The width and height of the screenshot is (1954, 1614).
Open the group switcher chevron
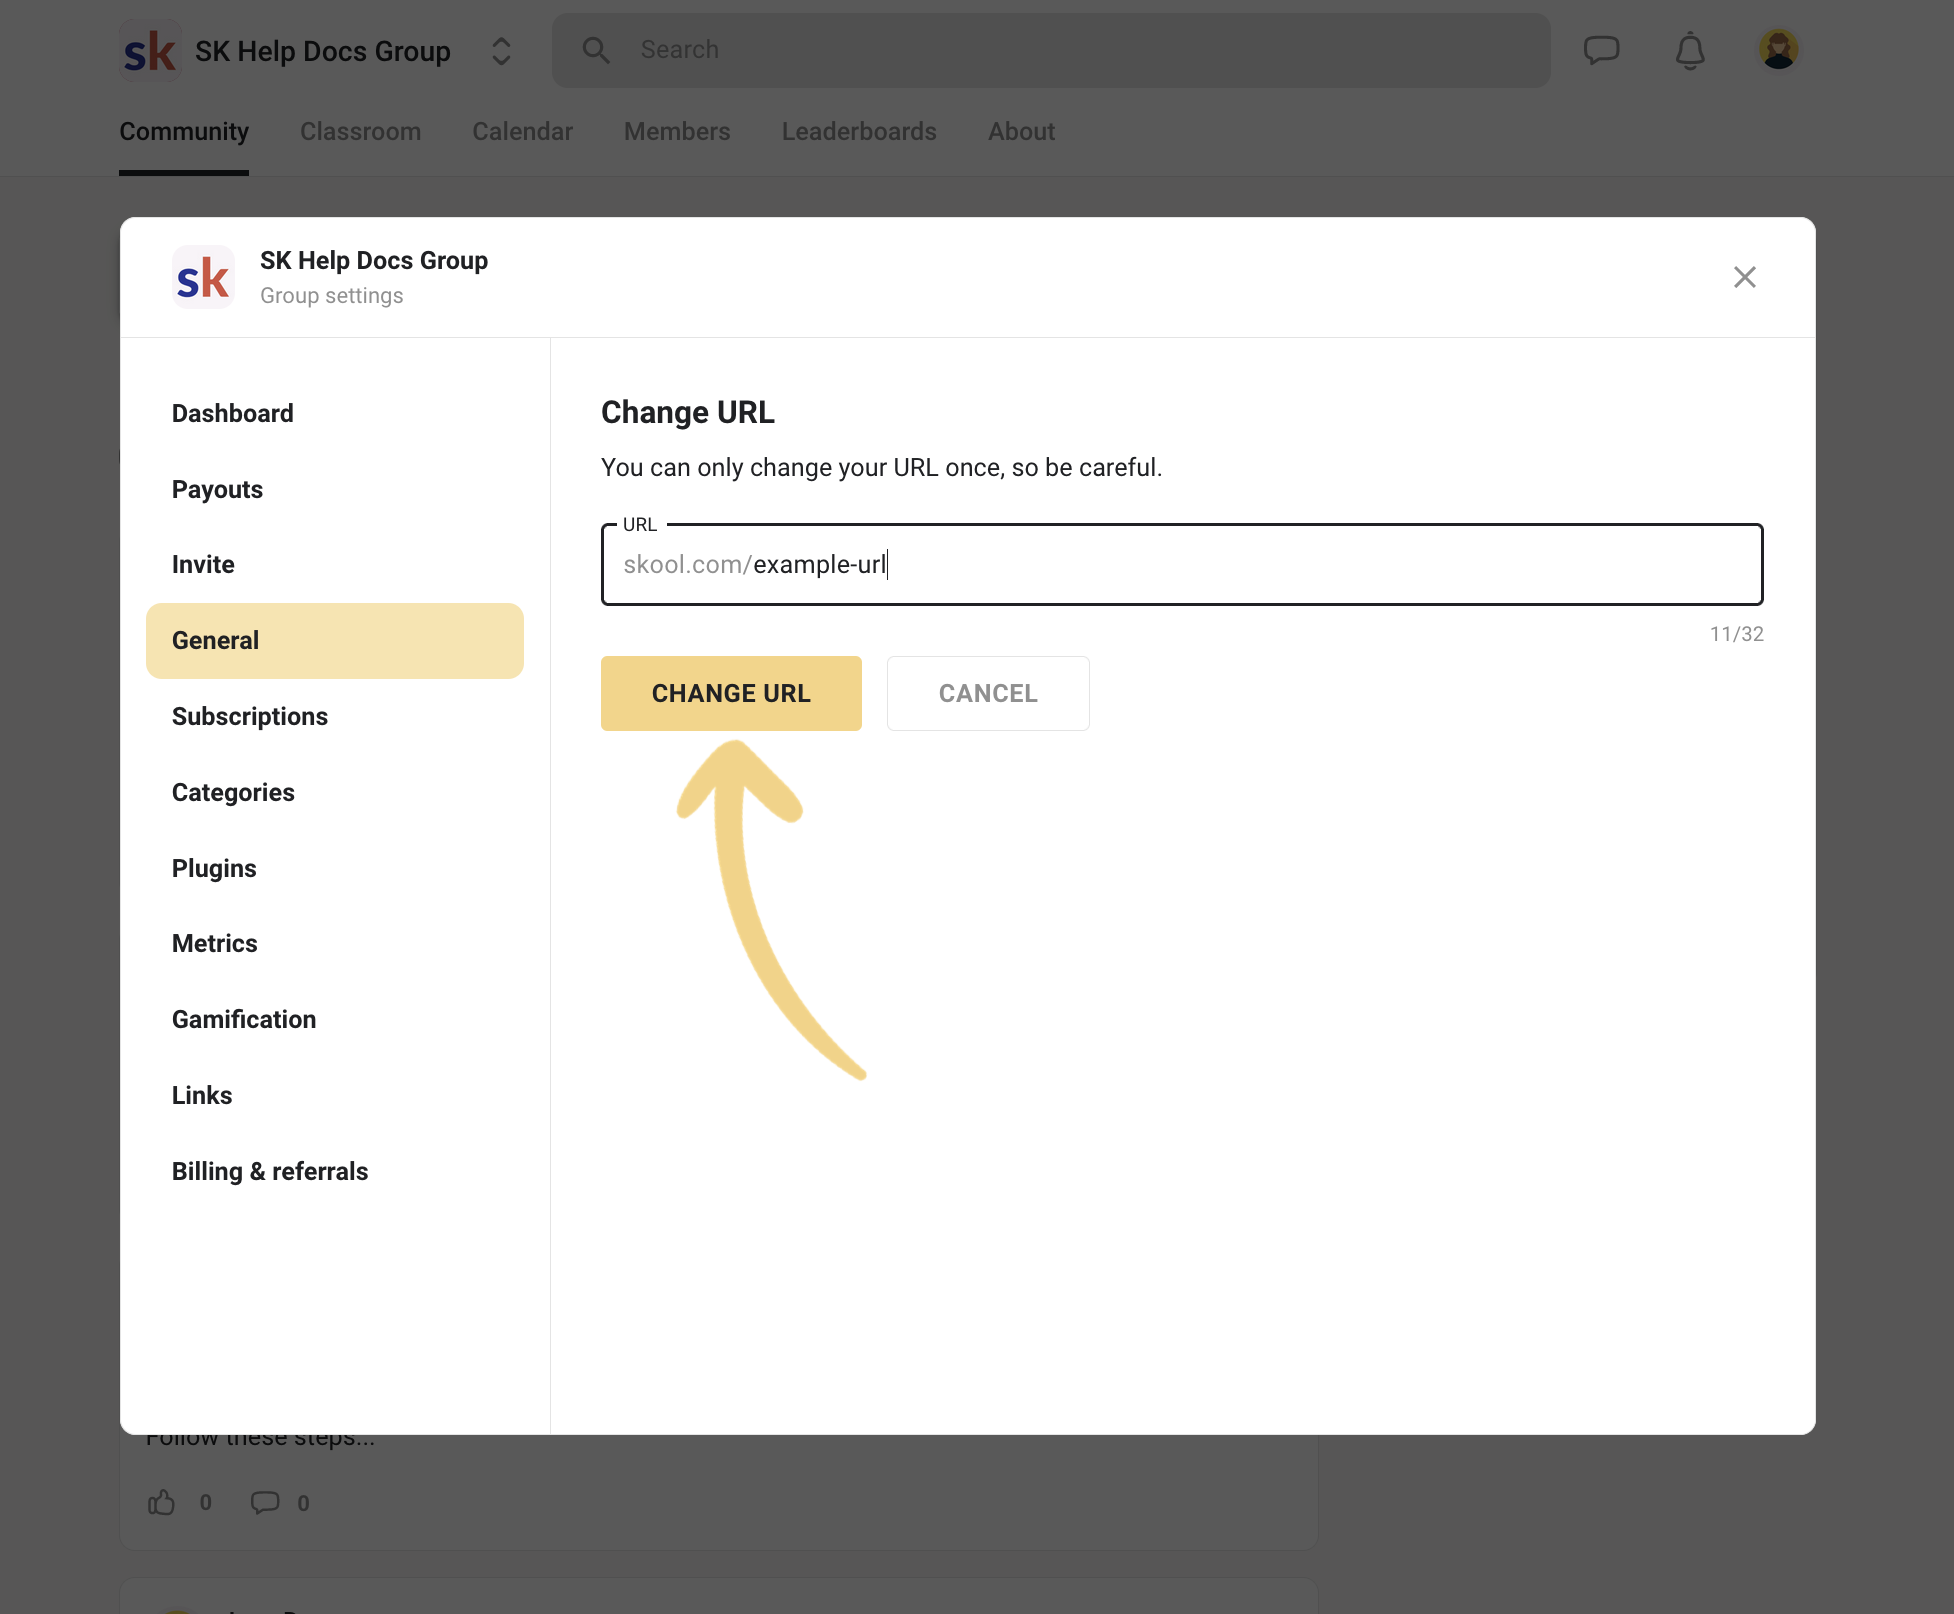tap(500, 50)
